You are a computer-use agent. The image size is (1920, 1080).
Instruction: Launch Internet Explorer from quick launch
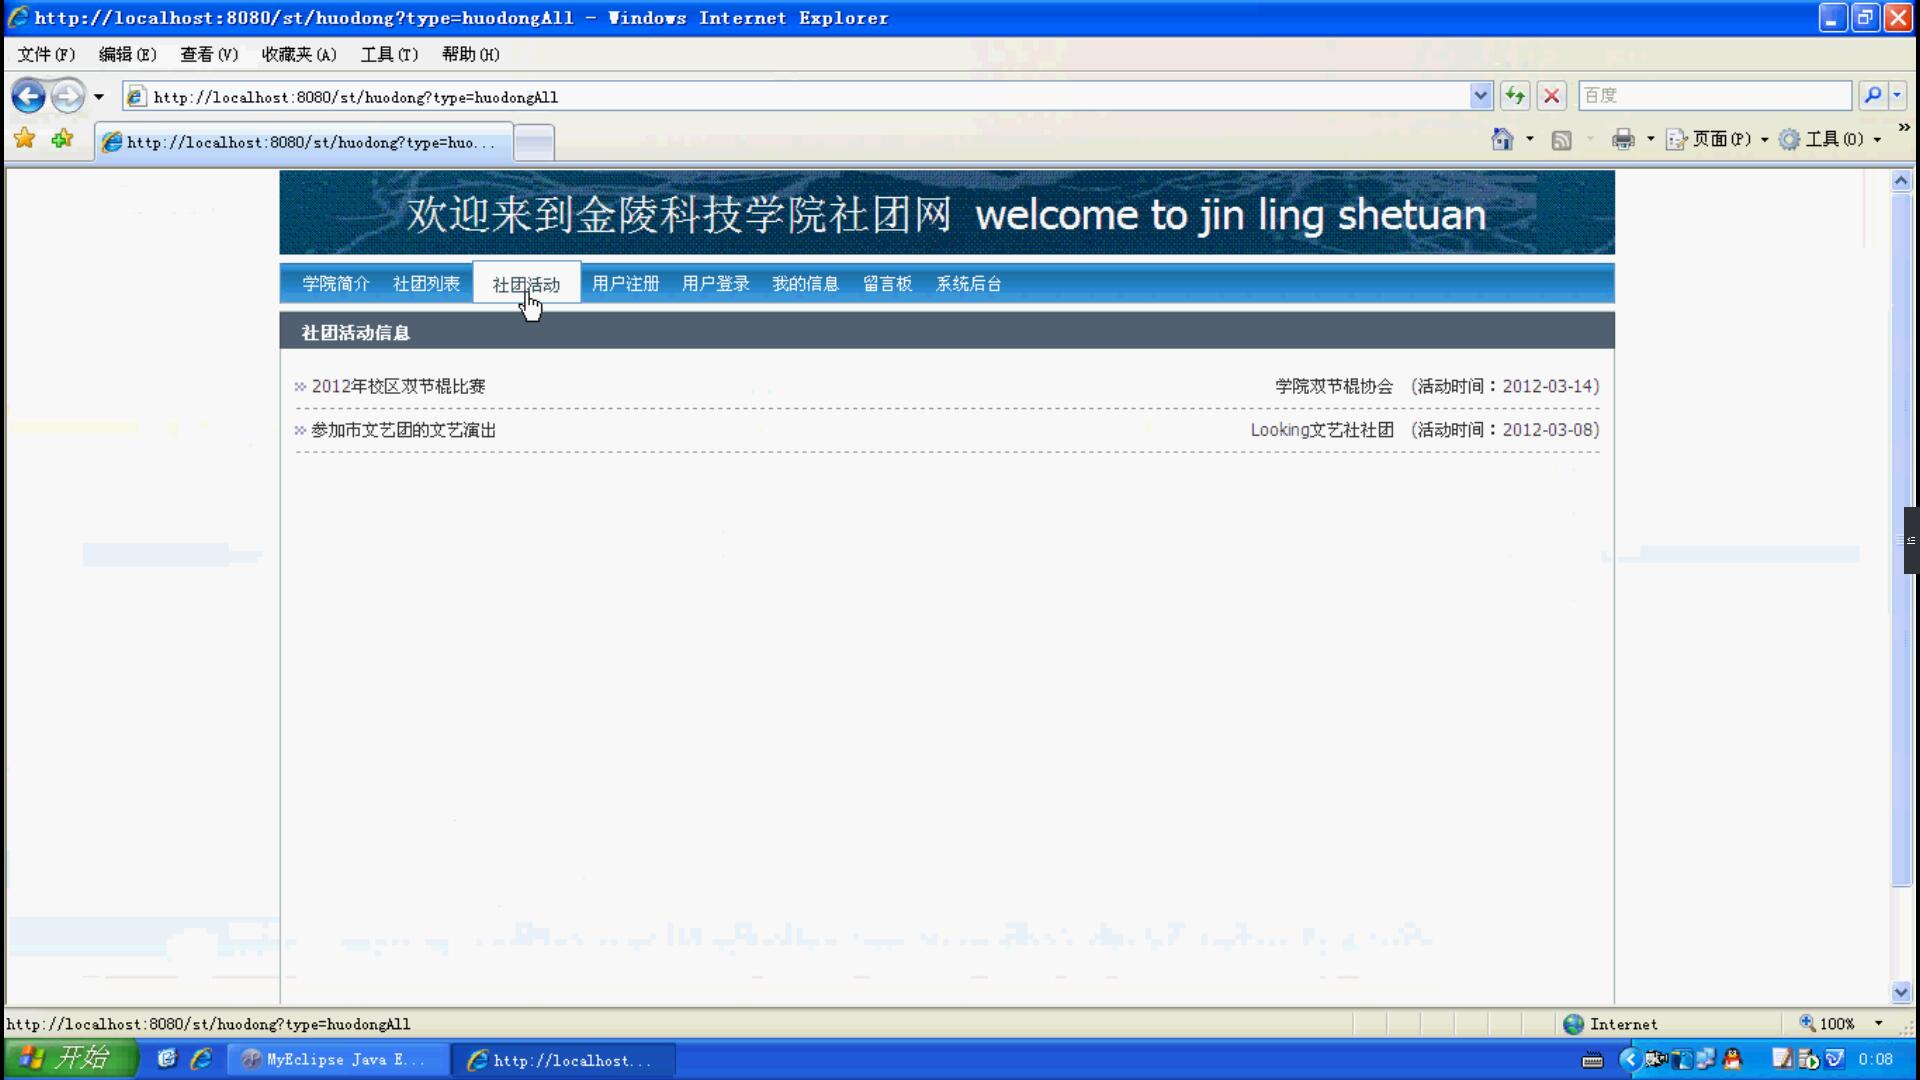click(x=201, y=1058)
